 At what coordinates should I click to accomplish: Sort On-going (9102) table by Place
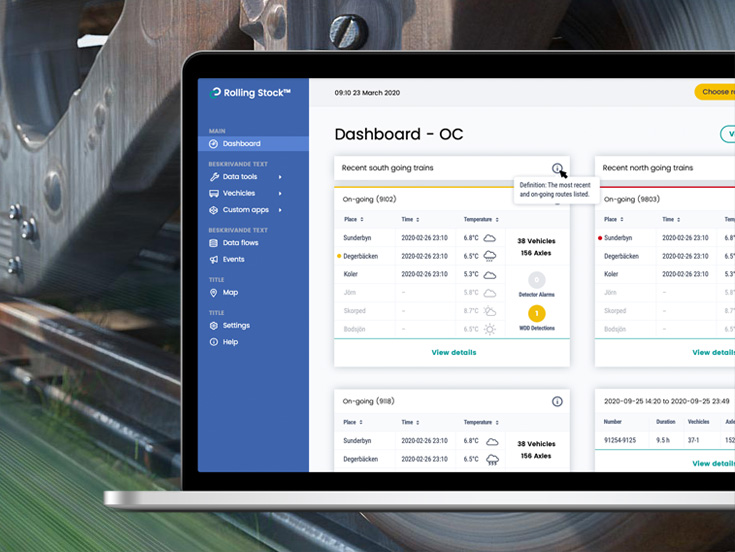pyautogui.click(x=354, y=219)
